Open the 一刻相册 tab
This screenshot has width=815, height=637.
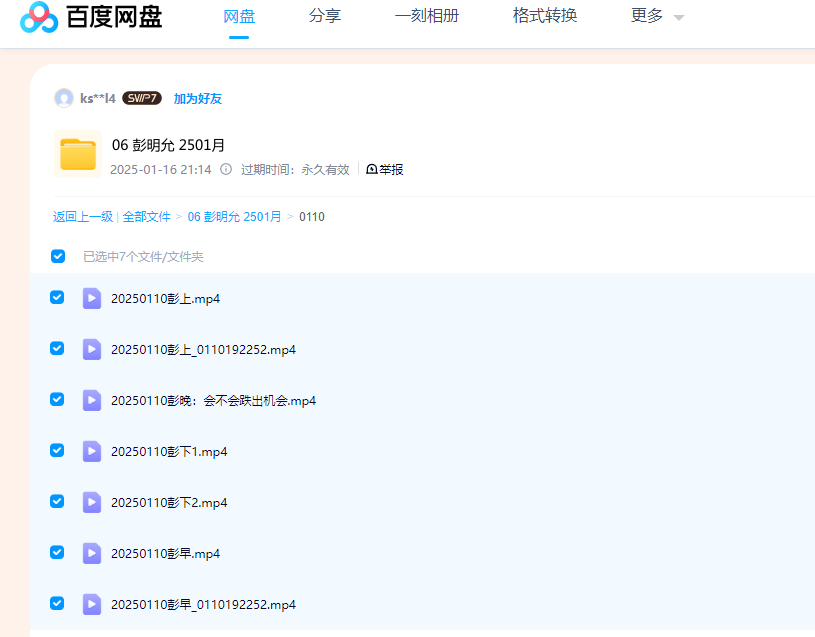pos(427,16)
